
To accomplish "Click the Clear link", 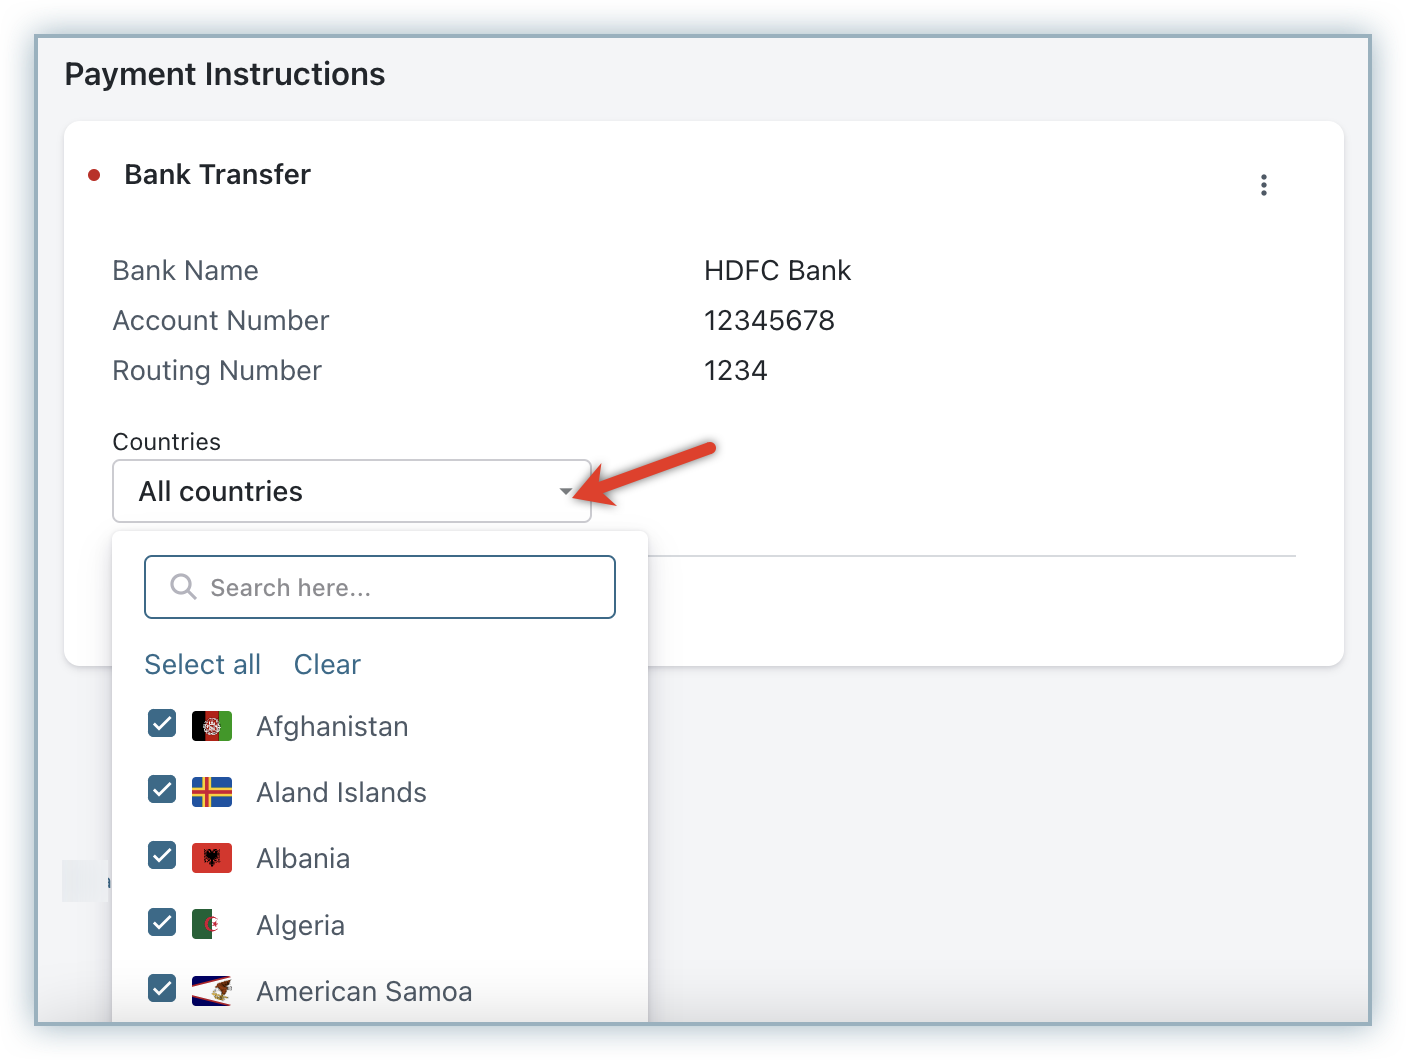I will pos(327,665).
